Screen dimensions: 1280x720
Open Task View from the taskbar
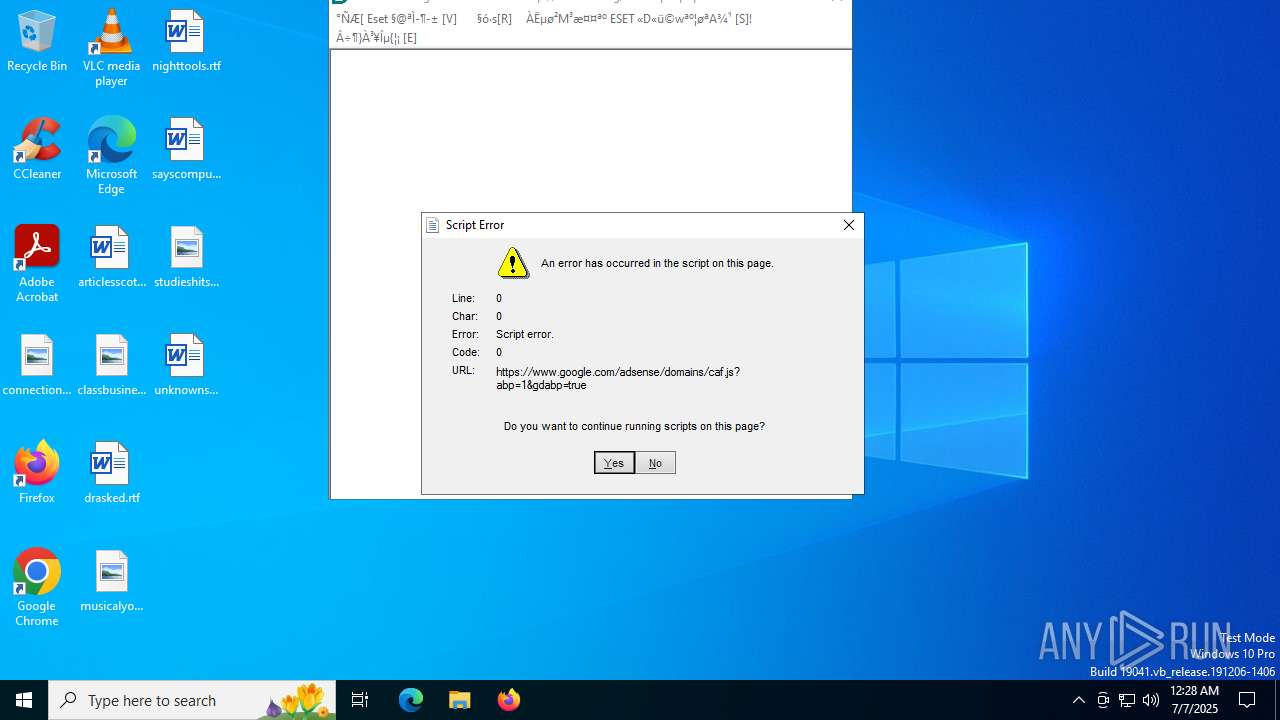point(360,700)
